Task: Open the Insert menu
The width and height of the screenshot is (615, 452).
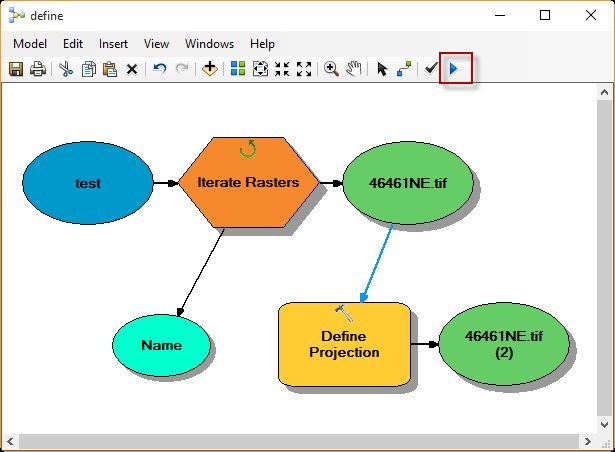Action: coord(113,44)
